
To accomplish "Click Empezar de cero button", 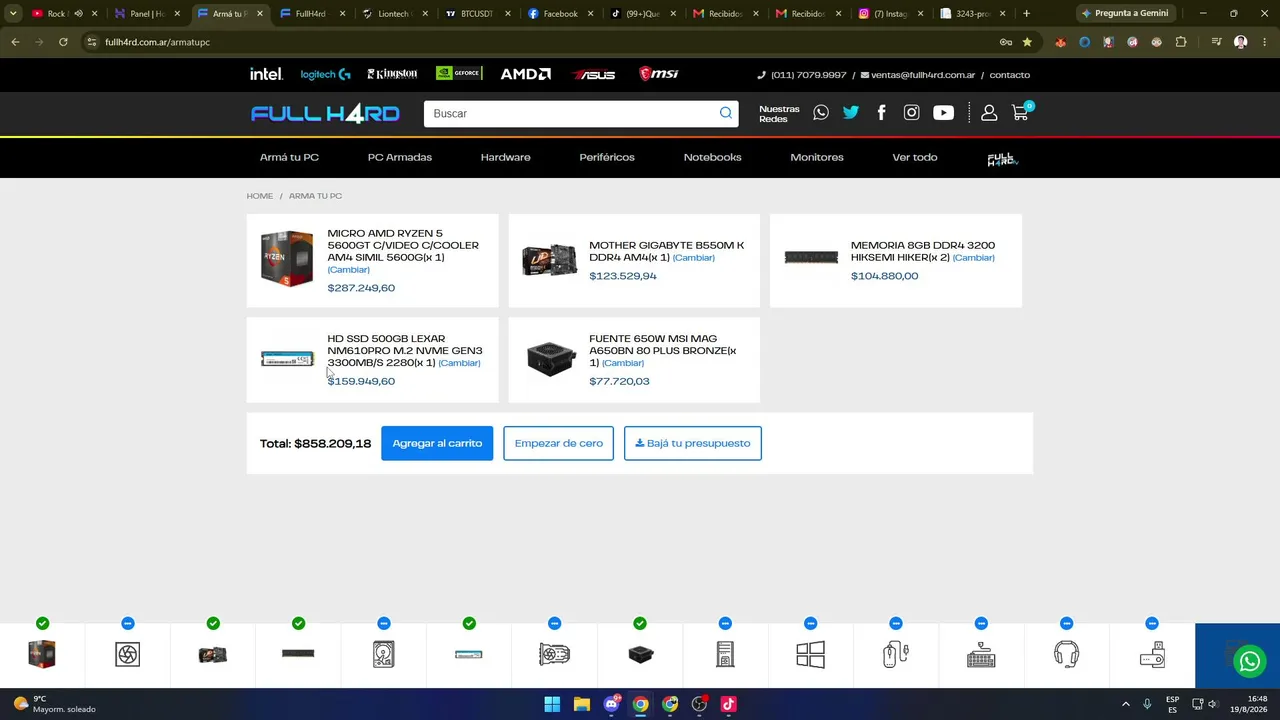I will [559, 443].
